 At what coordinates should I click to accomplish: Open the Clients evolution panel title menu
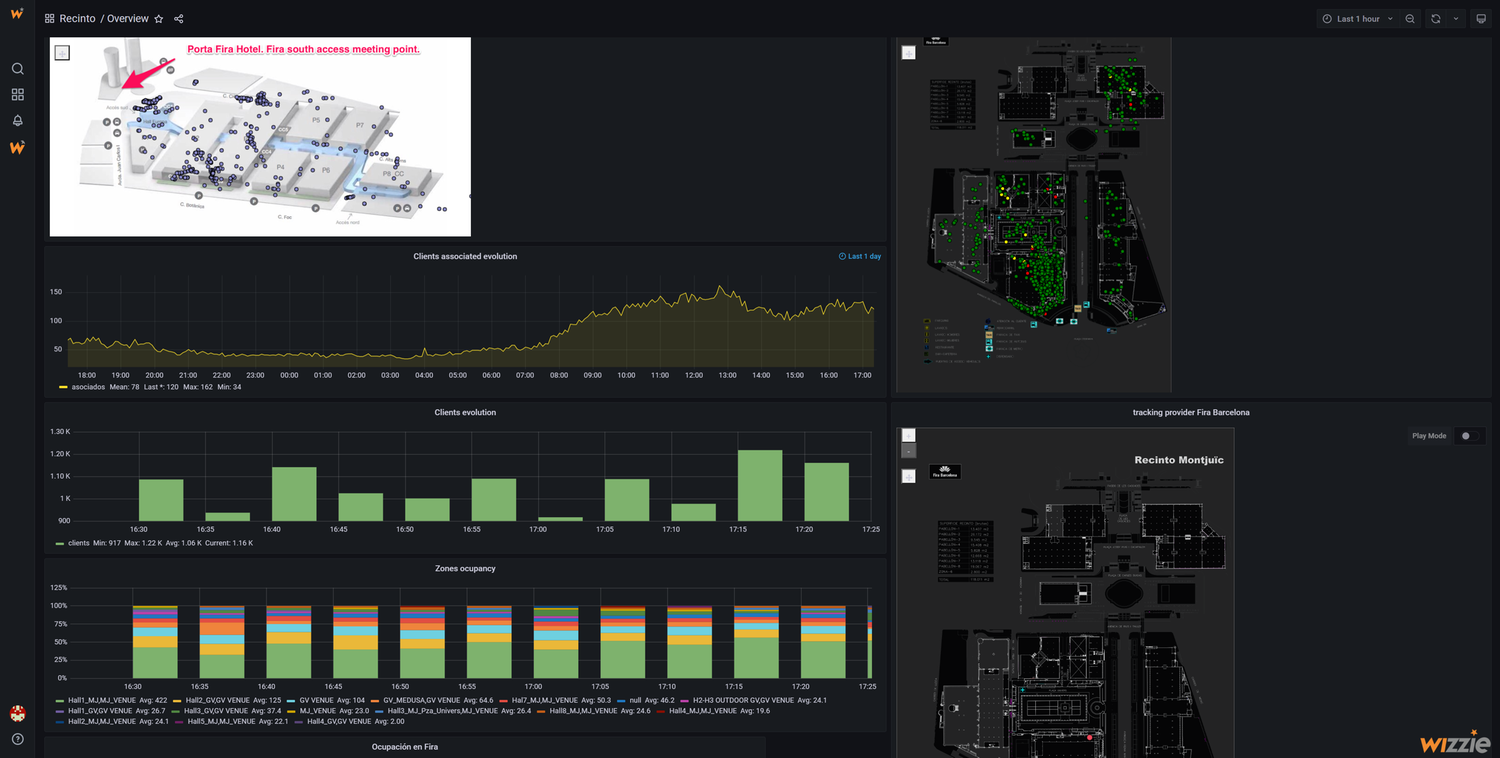click(x=465, y=411)
